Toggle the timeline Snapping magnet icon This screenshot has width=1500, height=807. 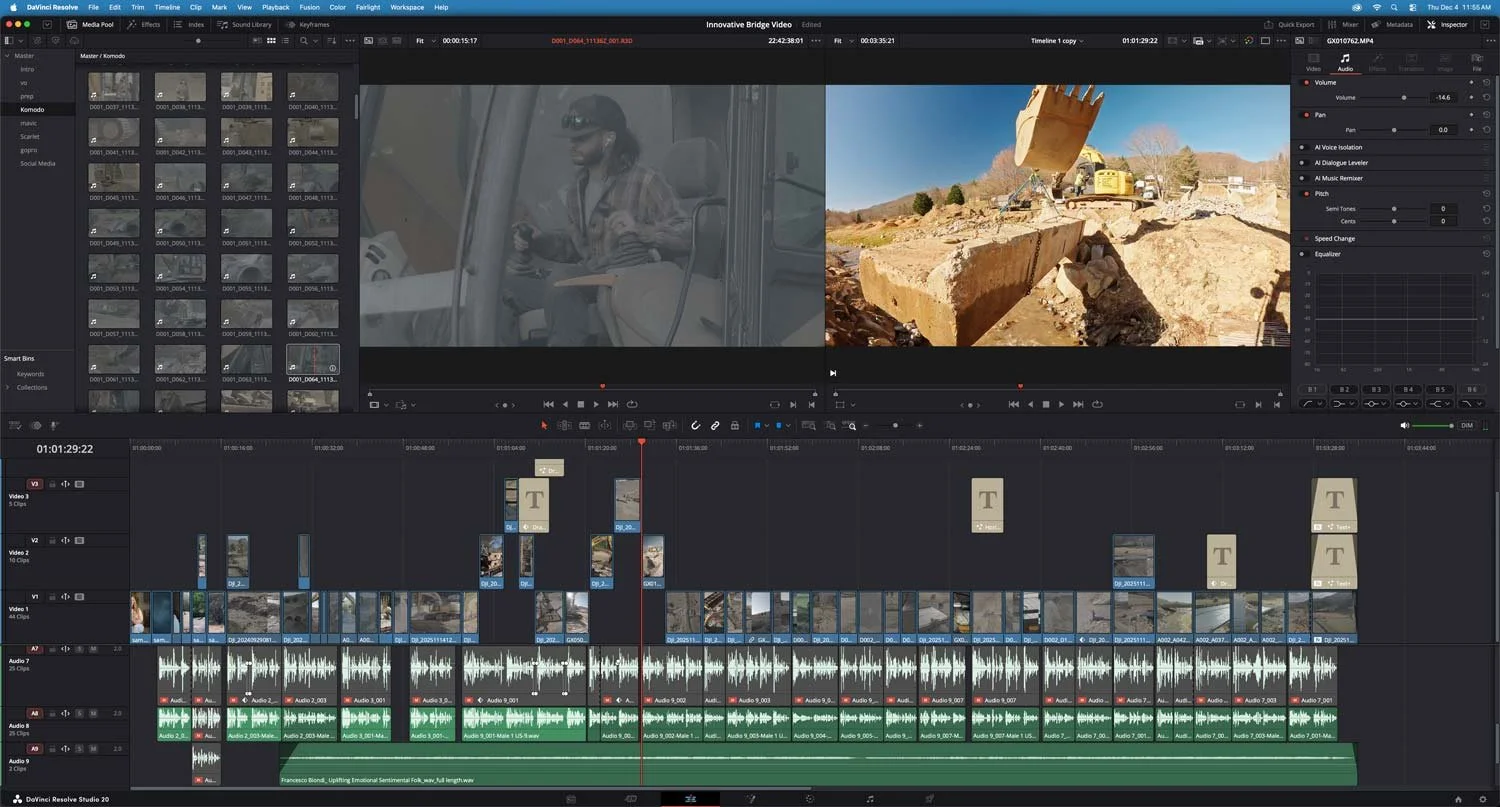[x=696, y=425]
